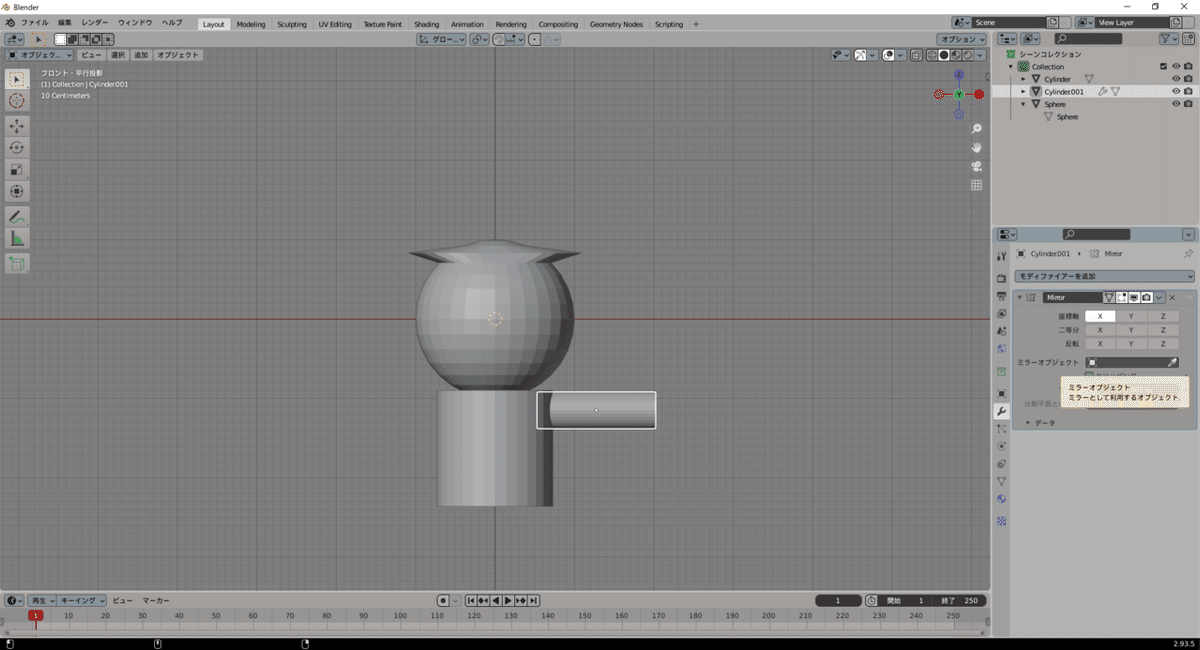
Task: Click the Blender logo menu icon
Action: (x=10, y=23)
